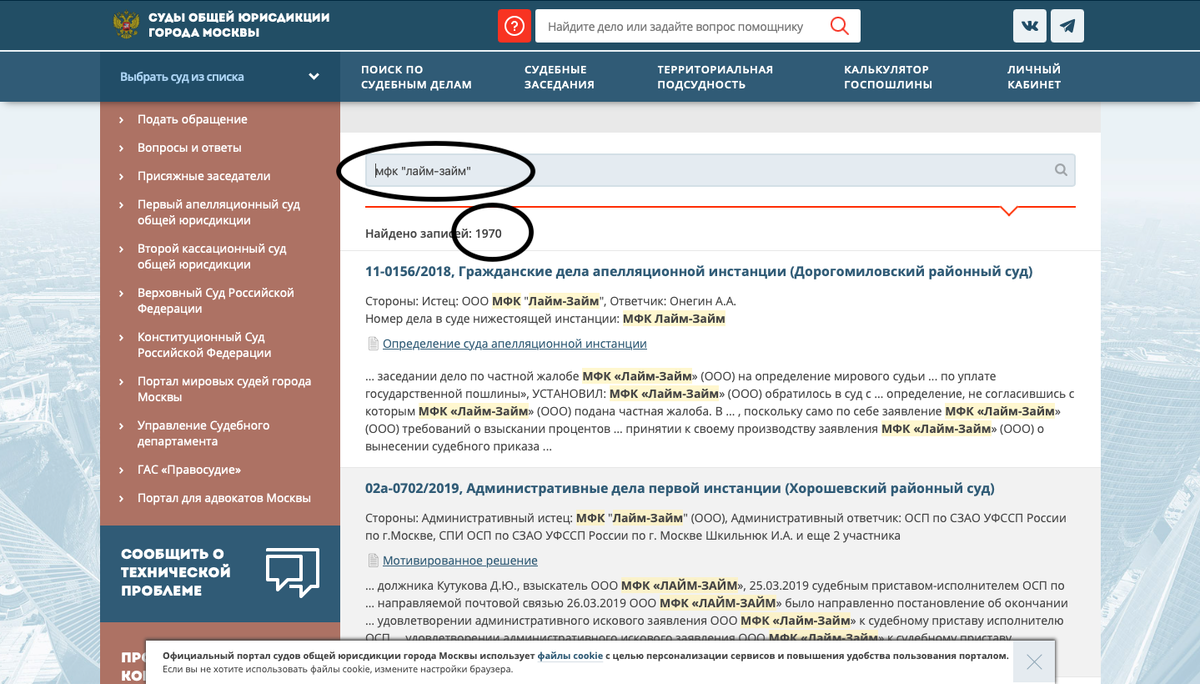This screenshot has height=684, width=1200.
Task: Open Вопросы и ответы sidebar link
Action: (x=189, y=148)
